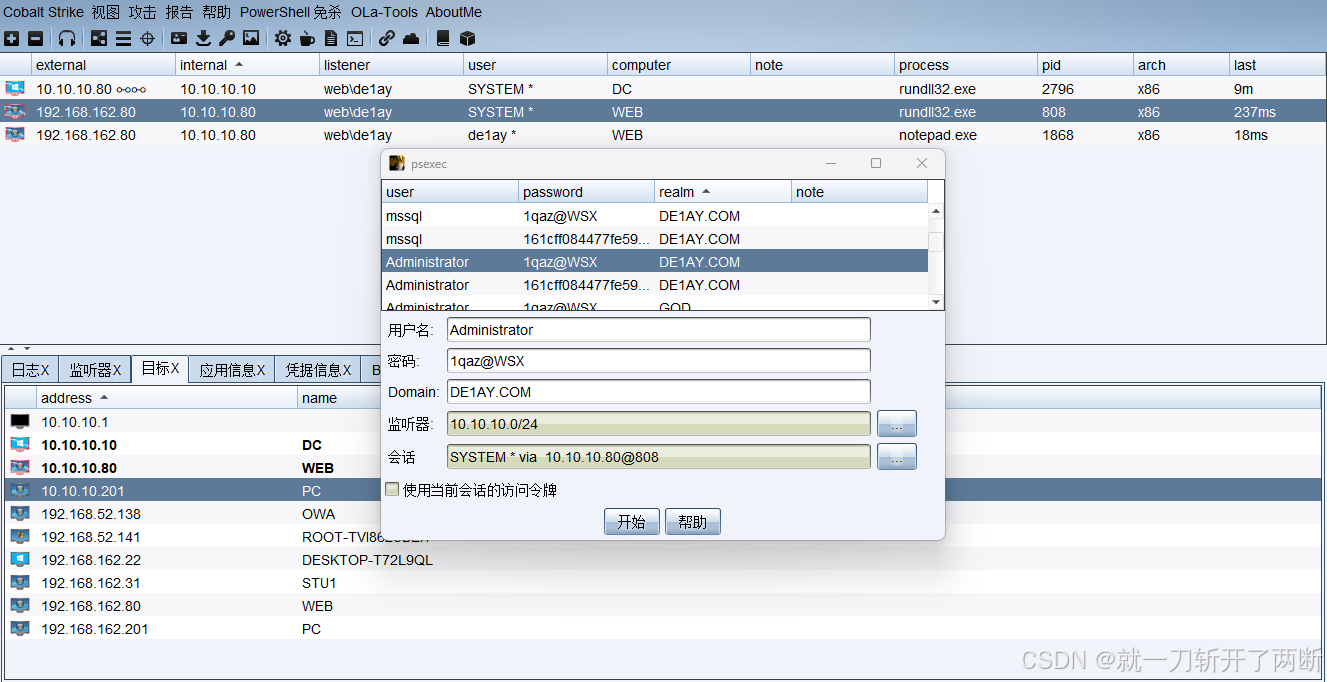Open the PowerShell 免杀 menu

pos(290,12)
